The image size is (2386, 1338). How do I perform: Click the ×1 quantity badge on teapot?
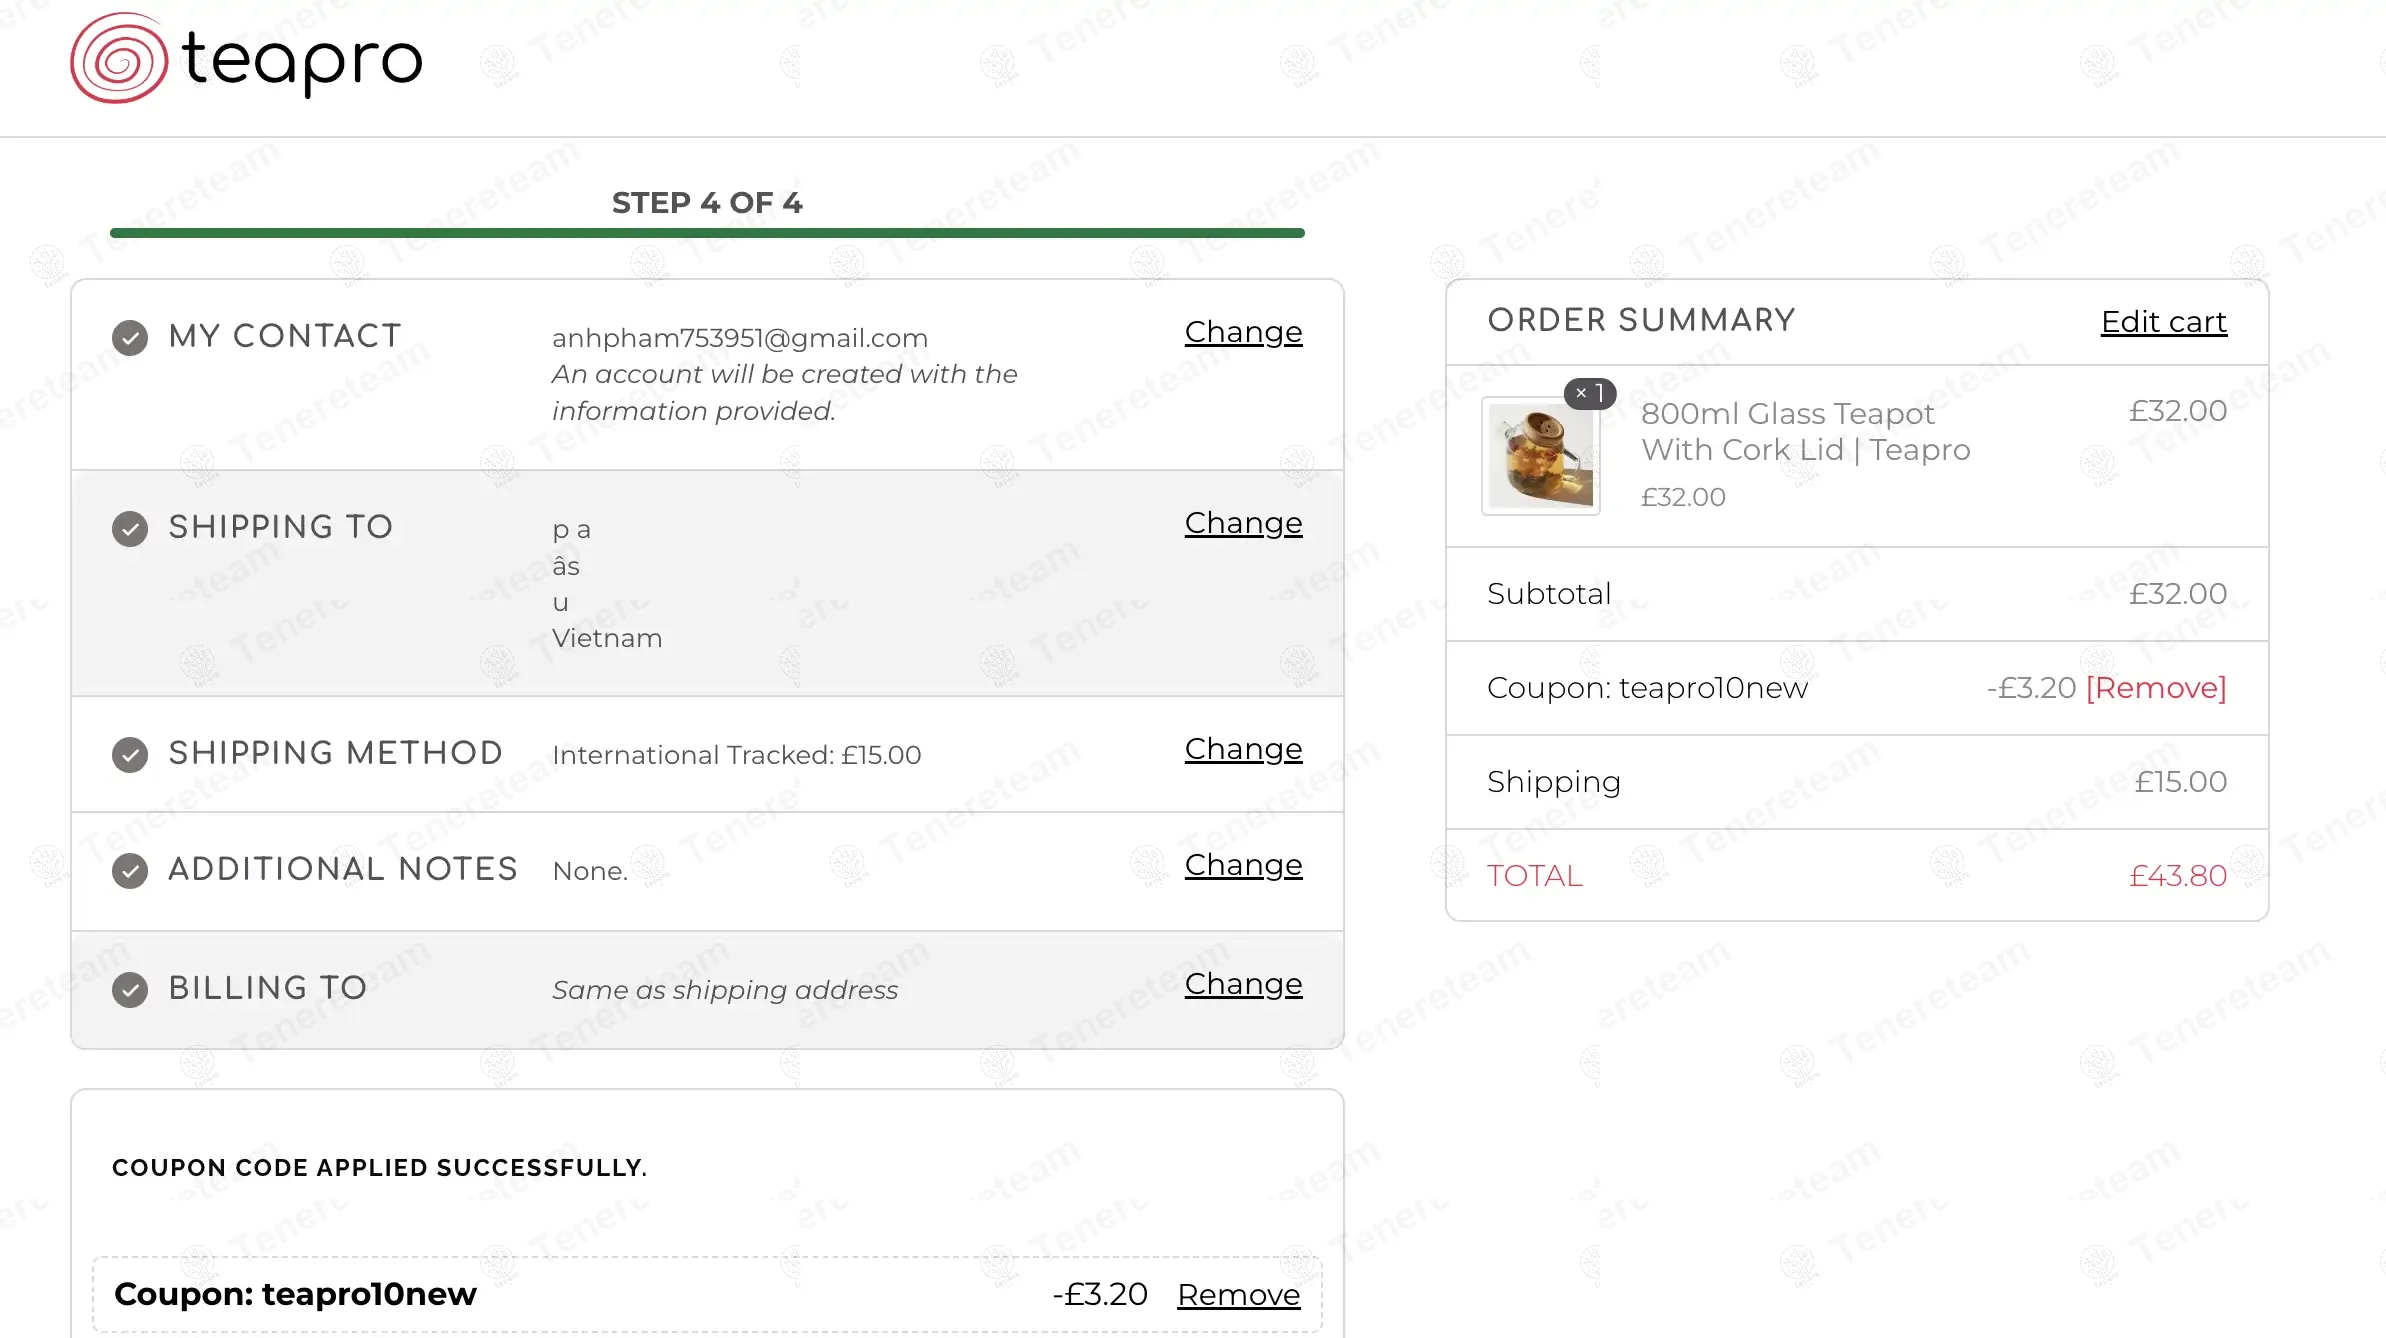1590,394
